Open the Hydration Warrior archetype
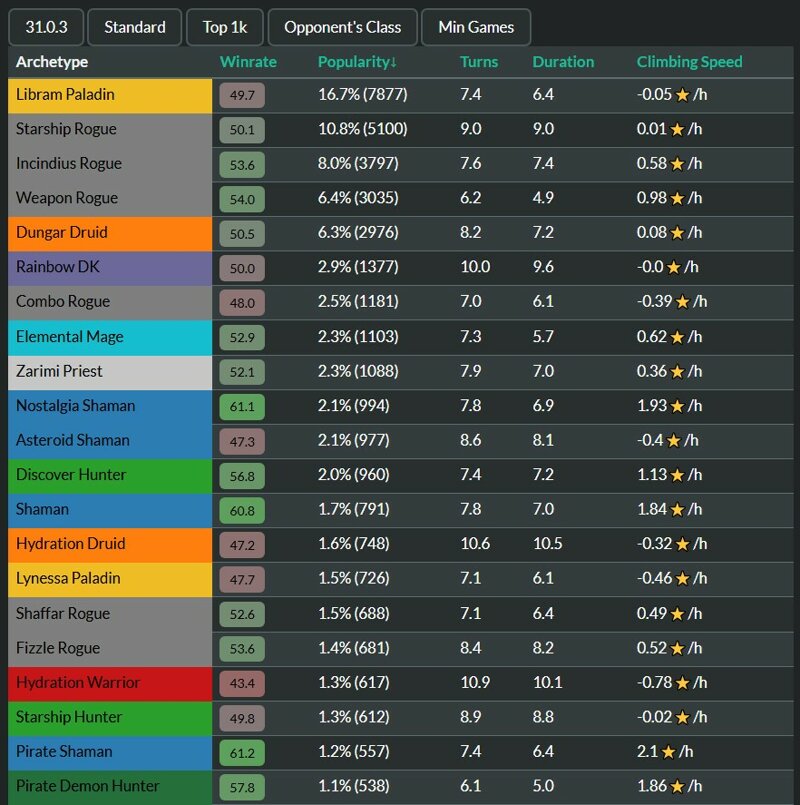Viewport: 800px width, 805px height. [x=110, y=684]
